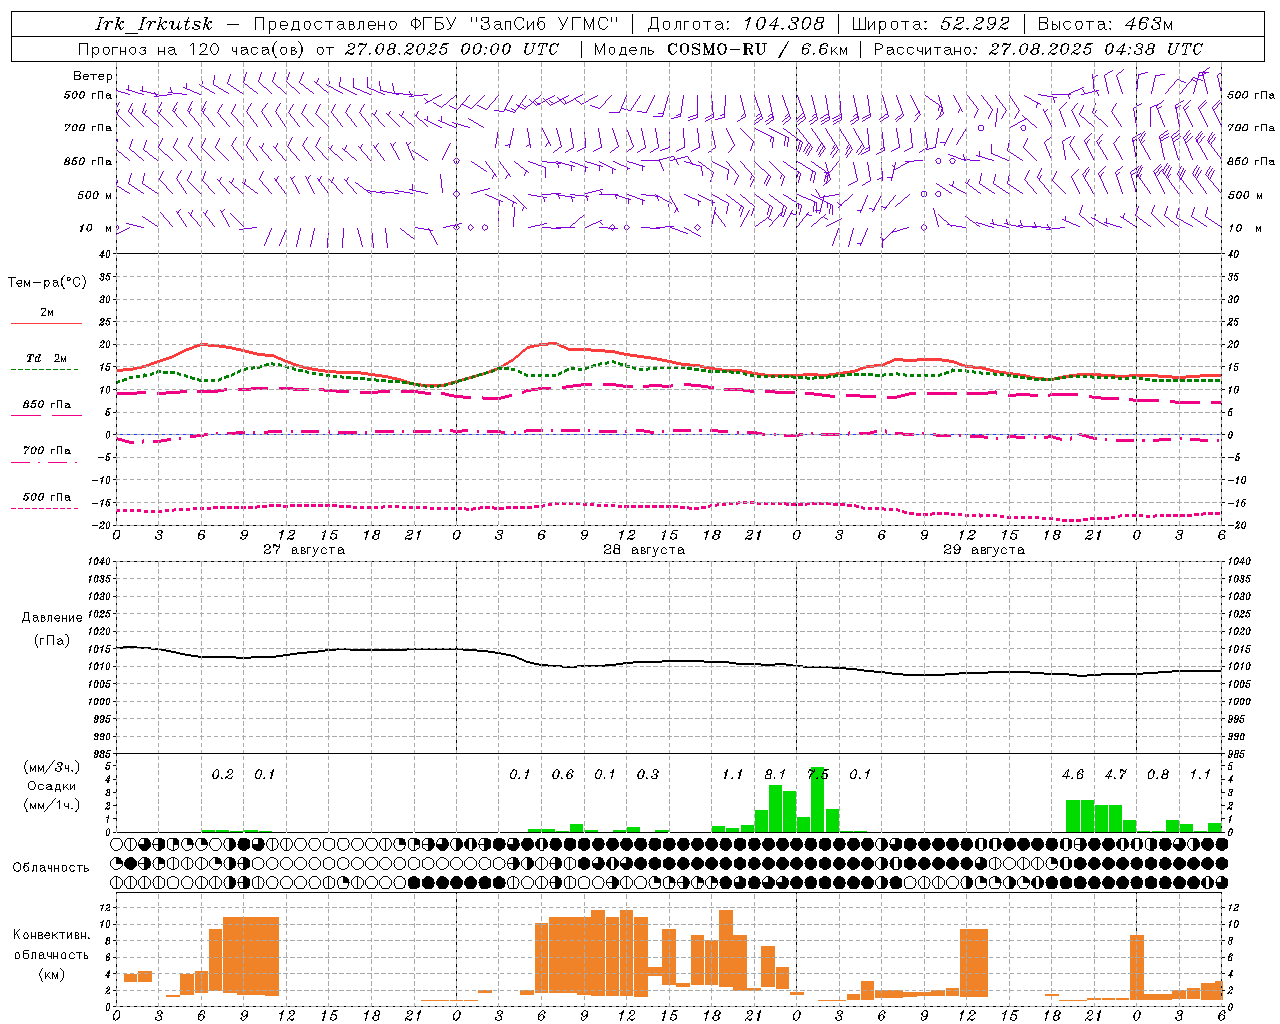The width and height of the screenshot is (1280, 1024).
Task: Click the Осадки precipitation label
Action: (52, 786)
